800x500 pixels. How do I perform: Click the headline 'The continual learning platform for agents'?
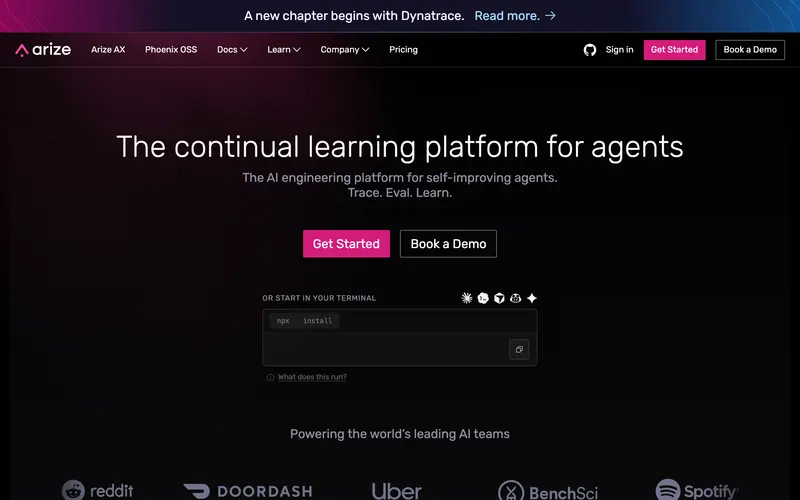(x=400, y=147)
